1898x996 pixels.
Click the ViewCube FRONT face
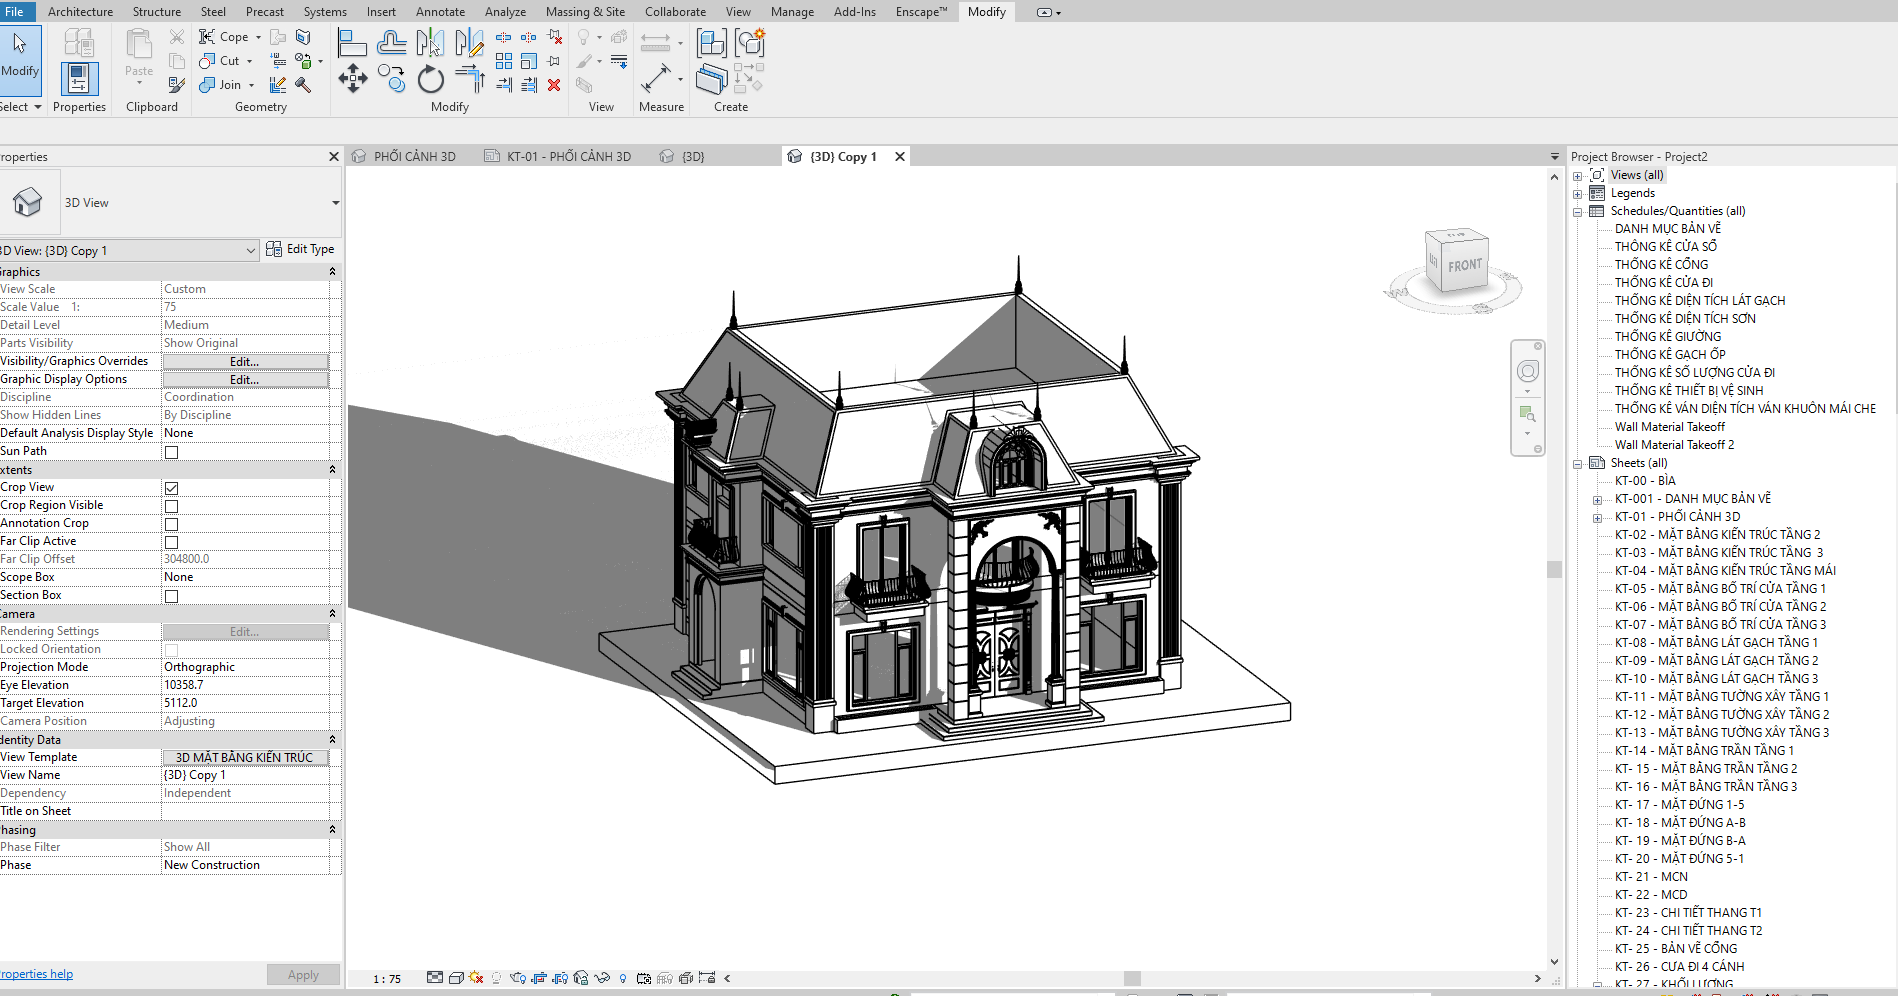point(1464,265)
